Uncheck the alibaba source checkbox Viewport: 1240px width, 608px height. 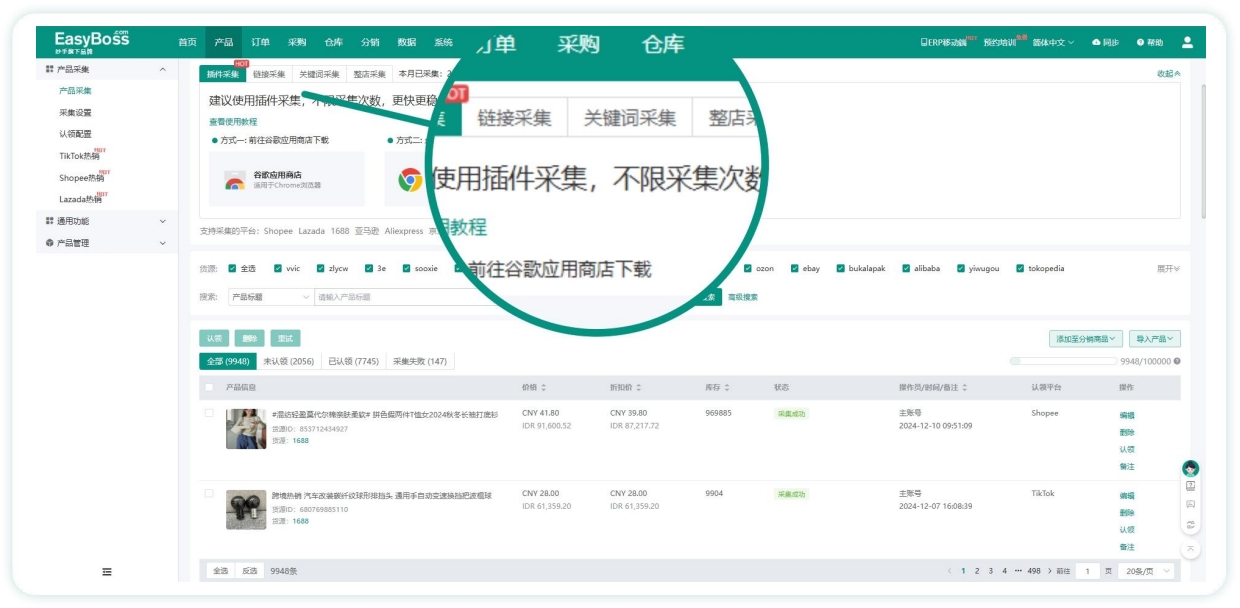pyautogui.click(x=906, y=268)
